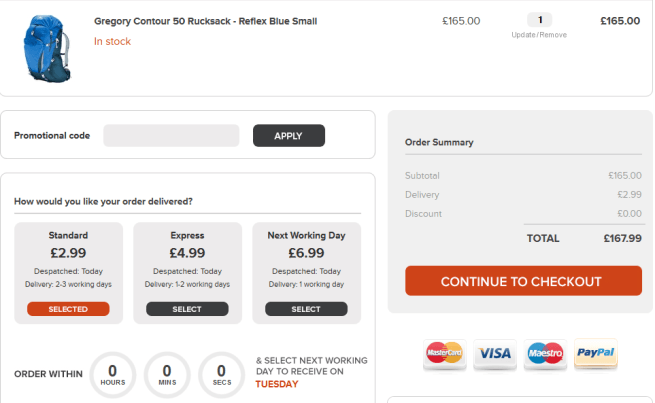
Task: Click the HOURS countdown circle
Action: point(113,375)
